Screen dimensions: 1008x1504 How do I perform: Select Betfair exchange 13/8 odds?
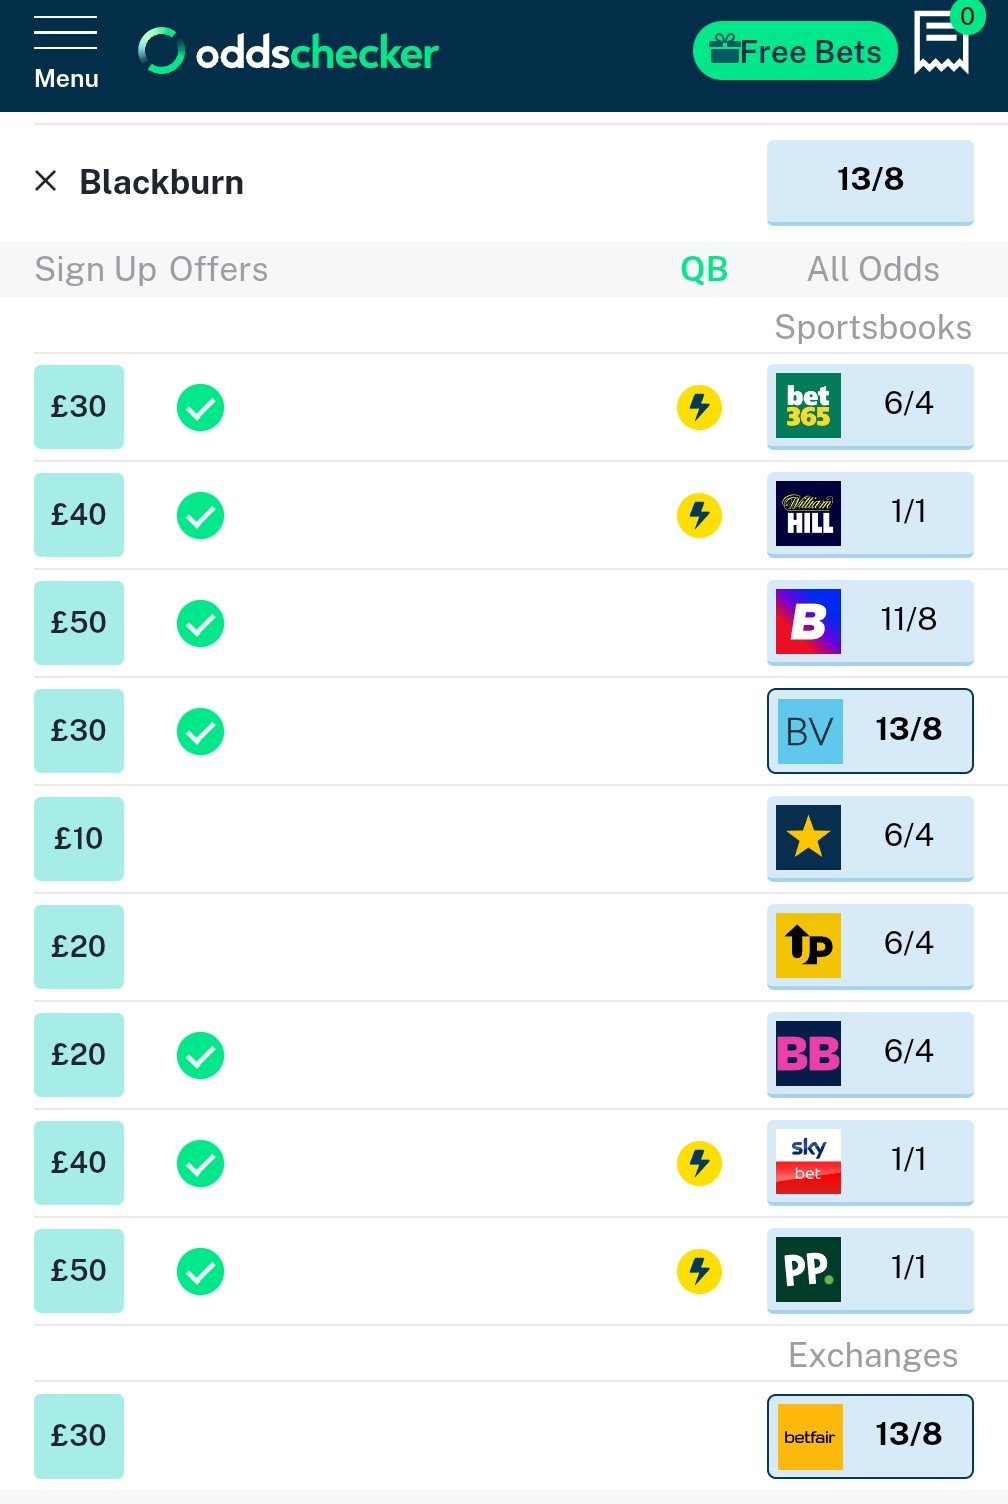coord(870,1436)
